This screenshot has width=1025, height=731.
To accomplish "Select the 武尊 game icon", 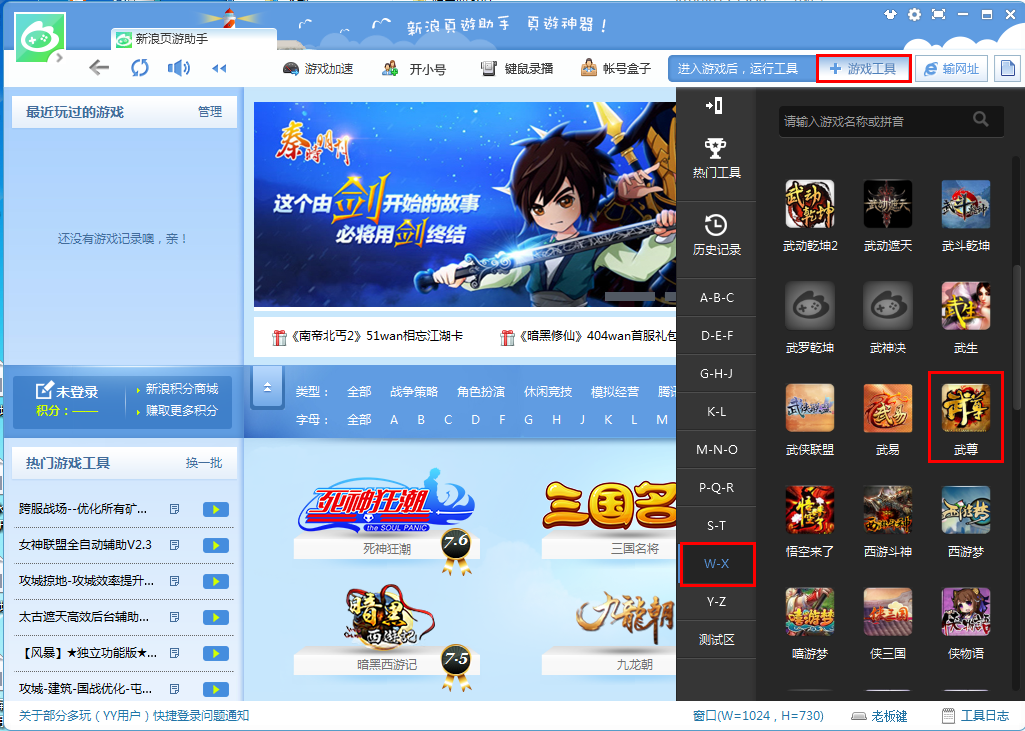I will pos(965,416).
